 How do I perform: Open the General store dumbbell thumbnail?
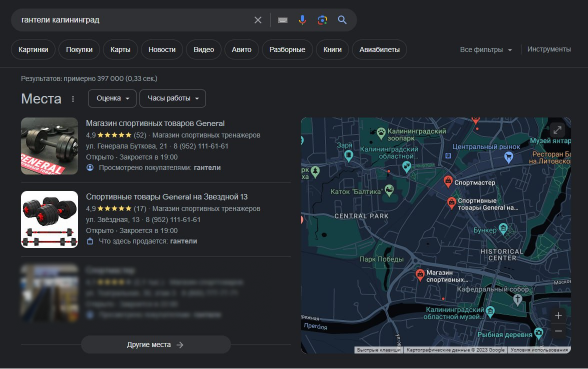click(x=50, y=146)
